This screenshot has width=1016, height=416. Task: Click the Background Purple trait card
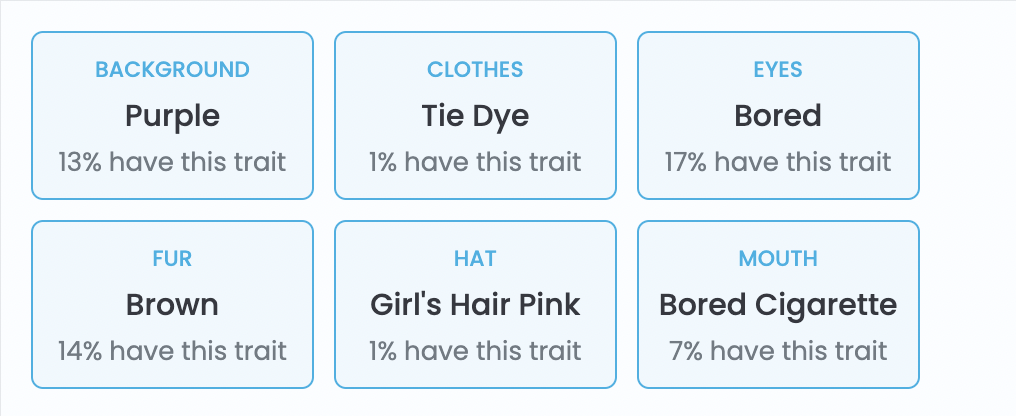coord(172,115)
